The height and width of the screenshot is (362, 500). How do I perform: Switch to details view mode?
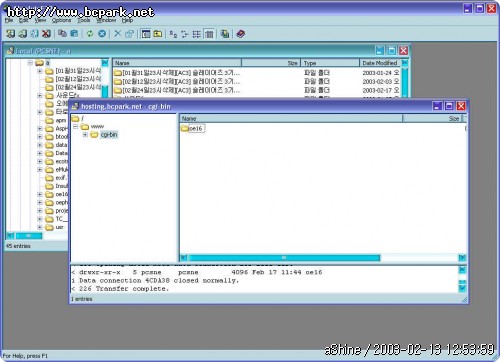pyautogui.click(x=209, y=34)
